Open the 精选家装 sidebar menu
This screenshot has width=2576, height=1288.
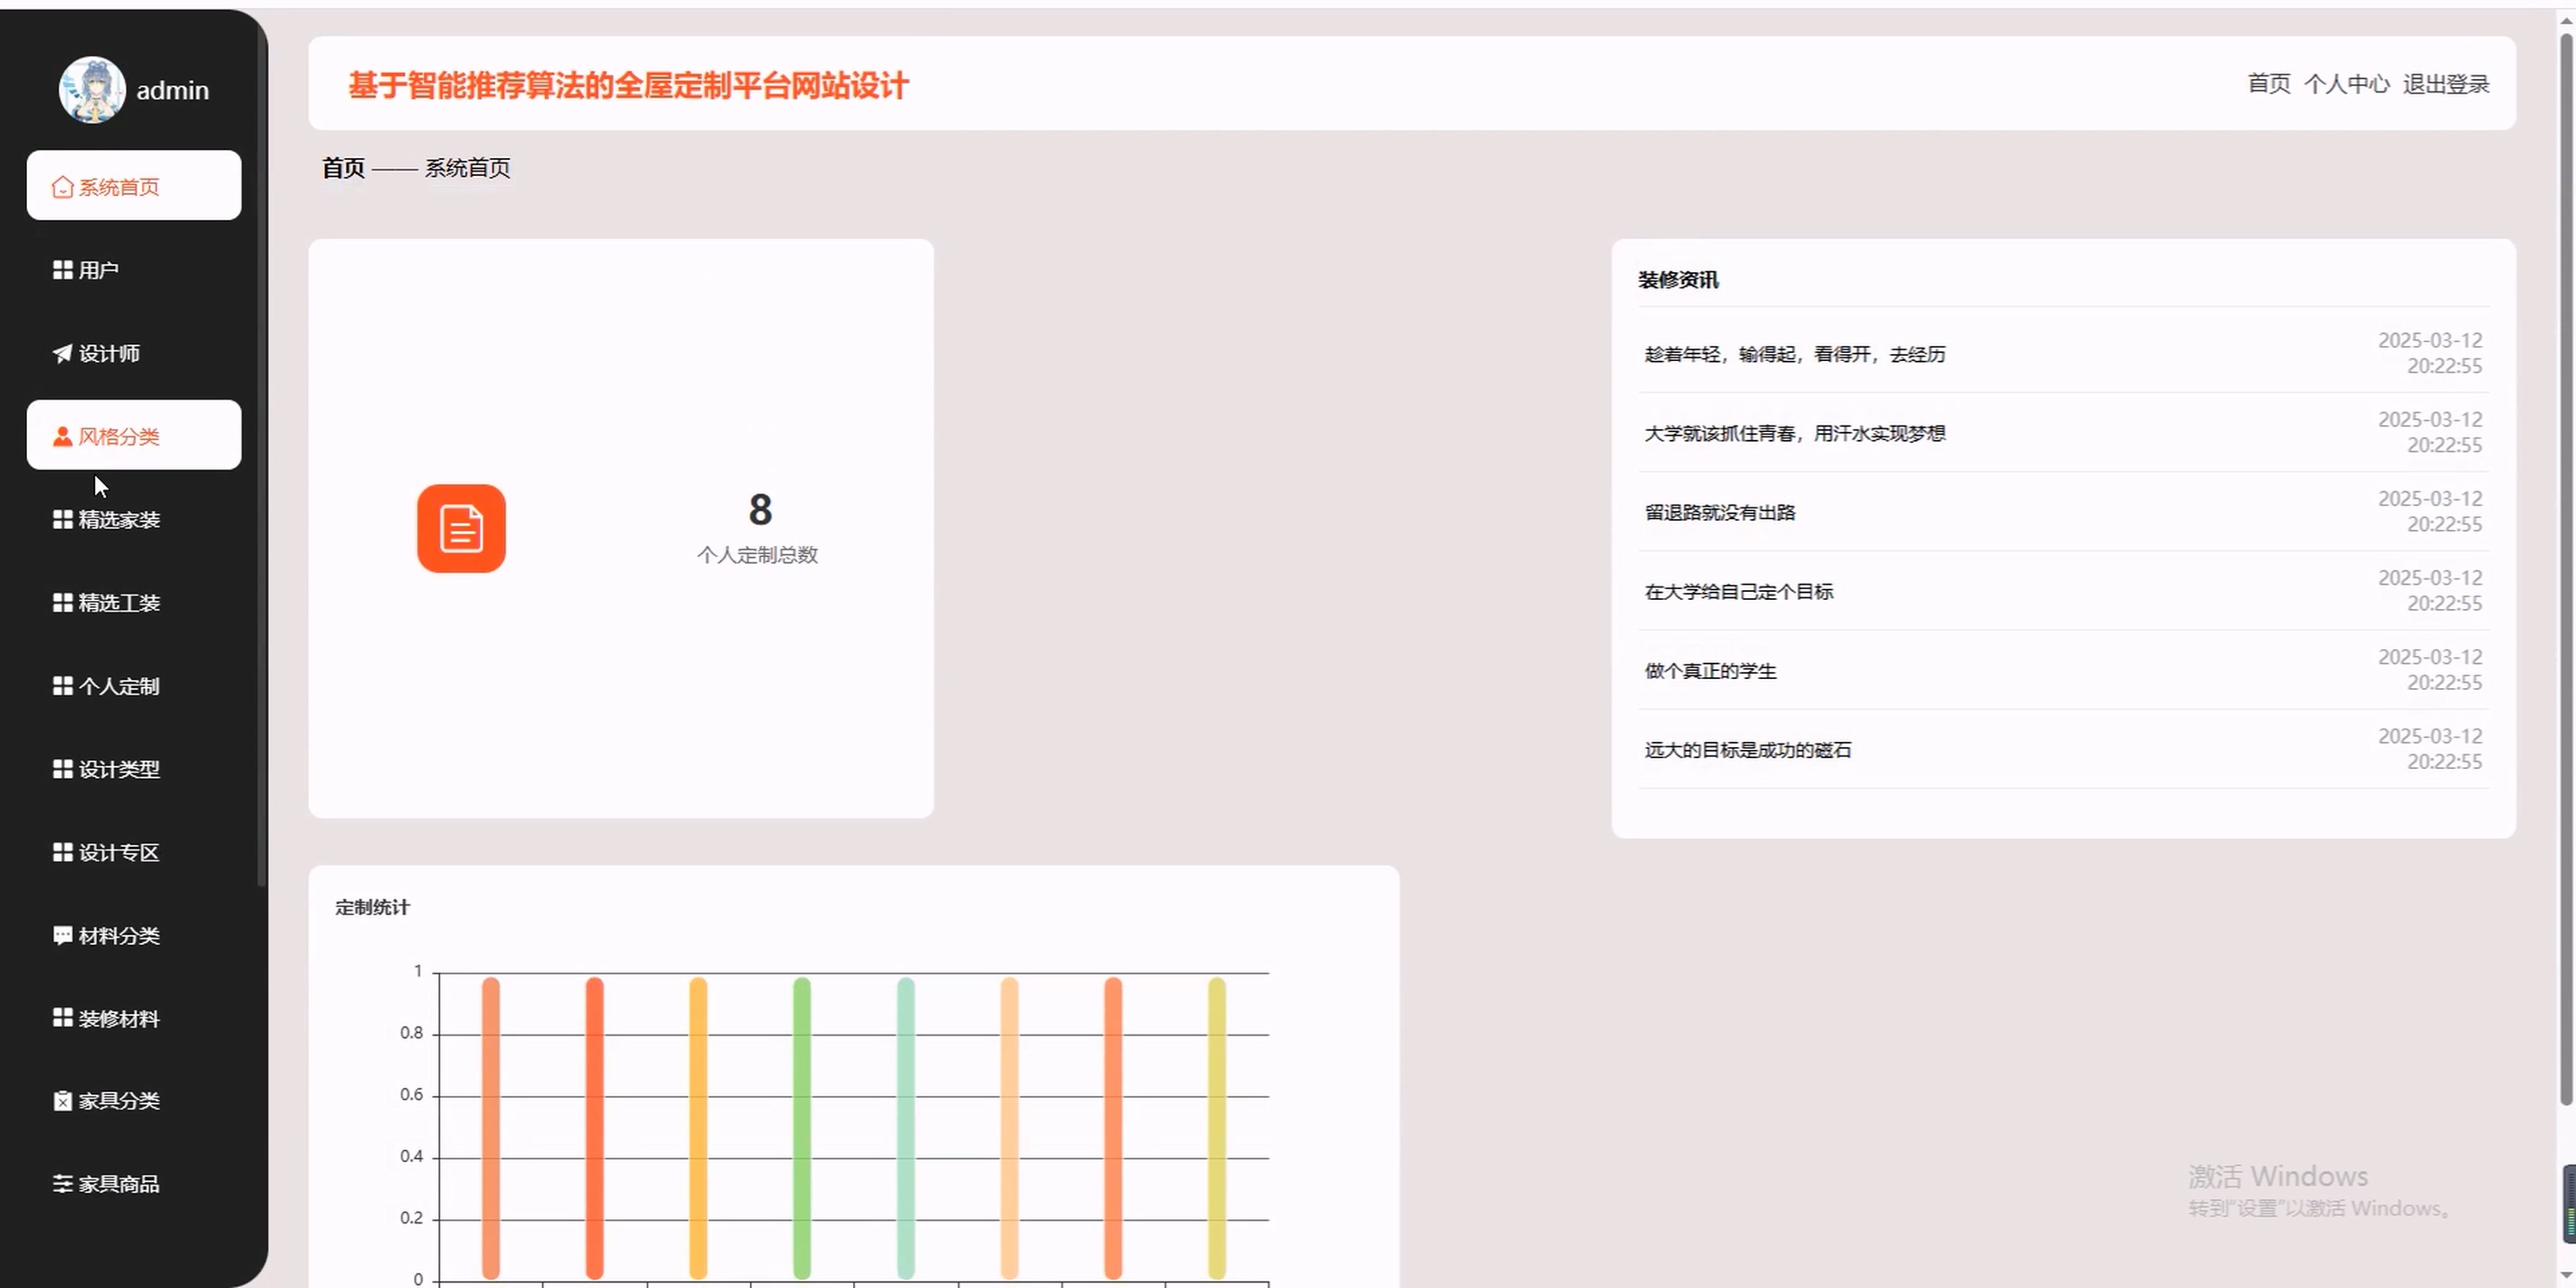click(118, 520)
